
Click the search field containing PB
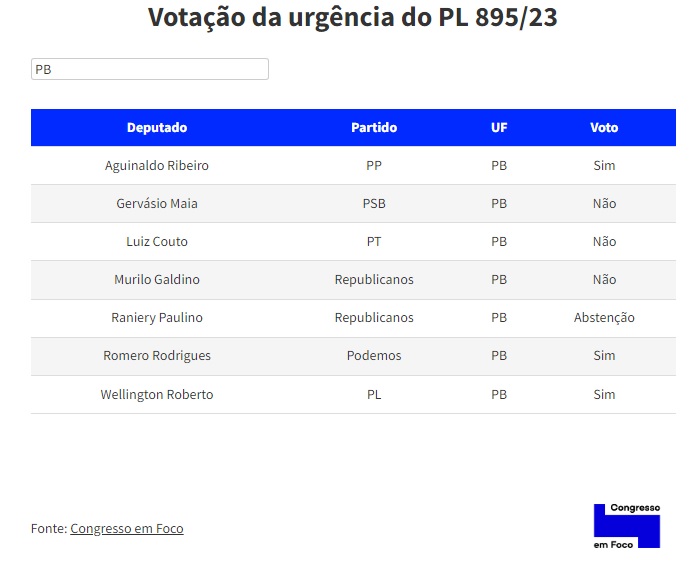[150, 69]
